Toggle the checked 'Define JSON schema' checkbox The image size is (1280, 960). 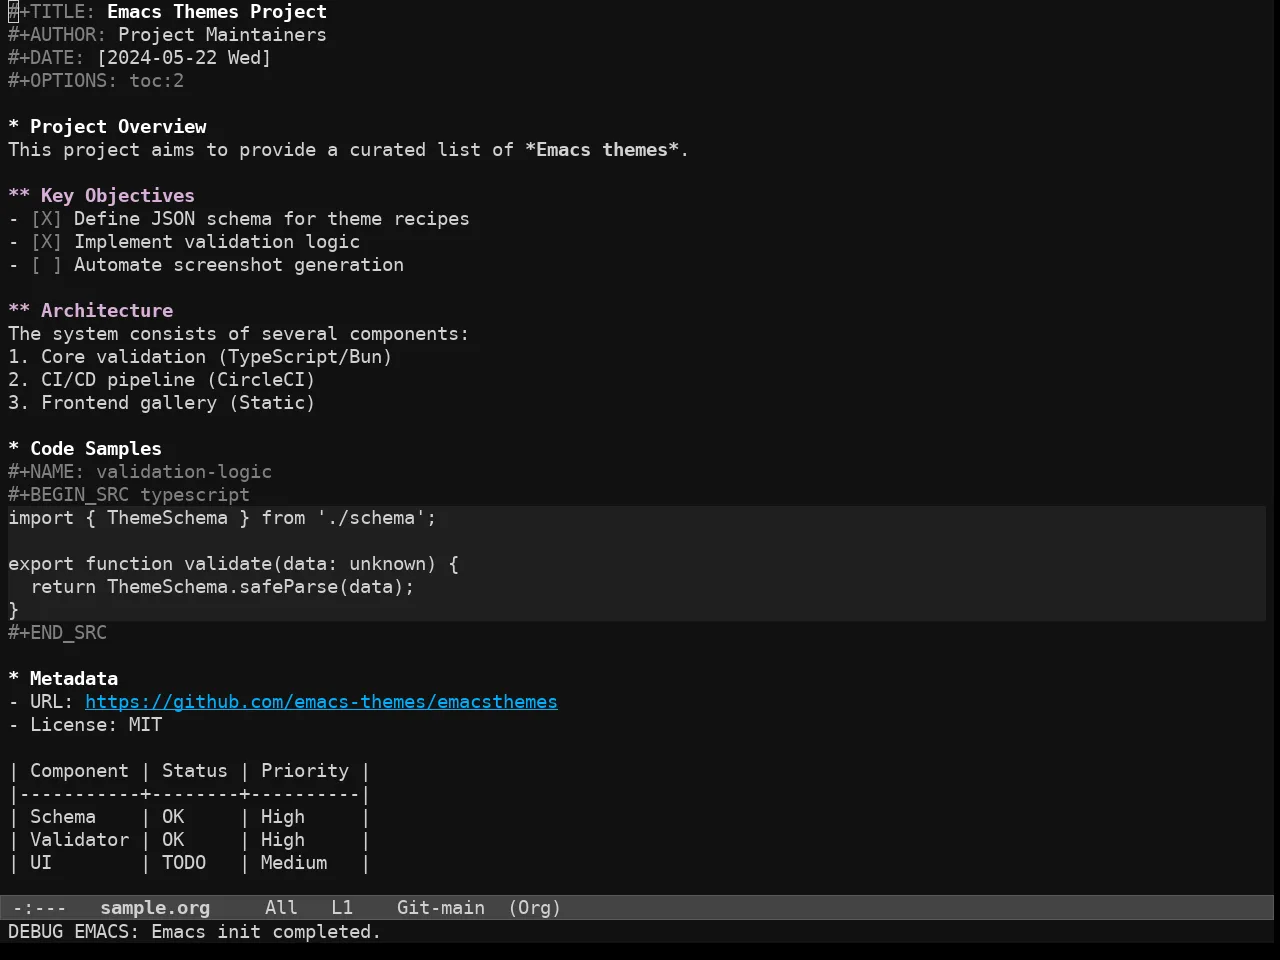(x=46, y=219)
